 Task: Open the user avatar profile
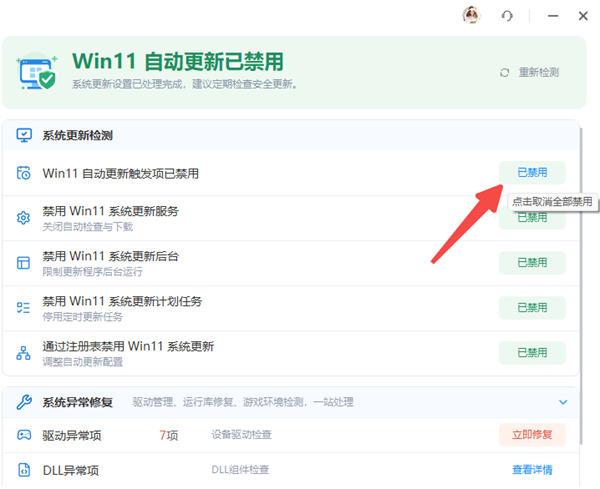click(x=471, y=16)
